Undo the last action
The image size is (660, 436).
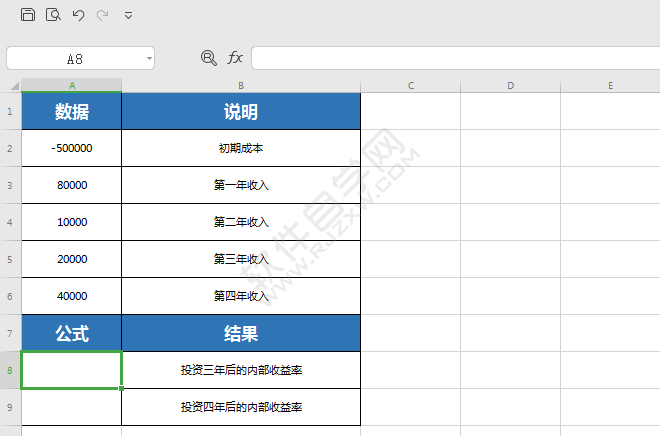pyautogui.click(x=78, y=15)
